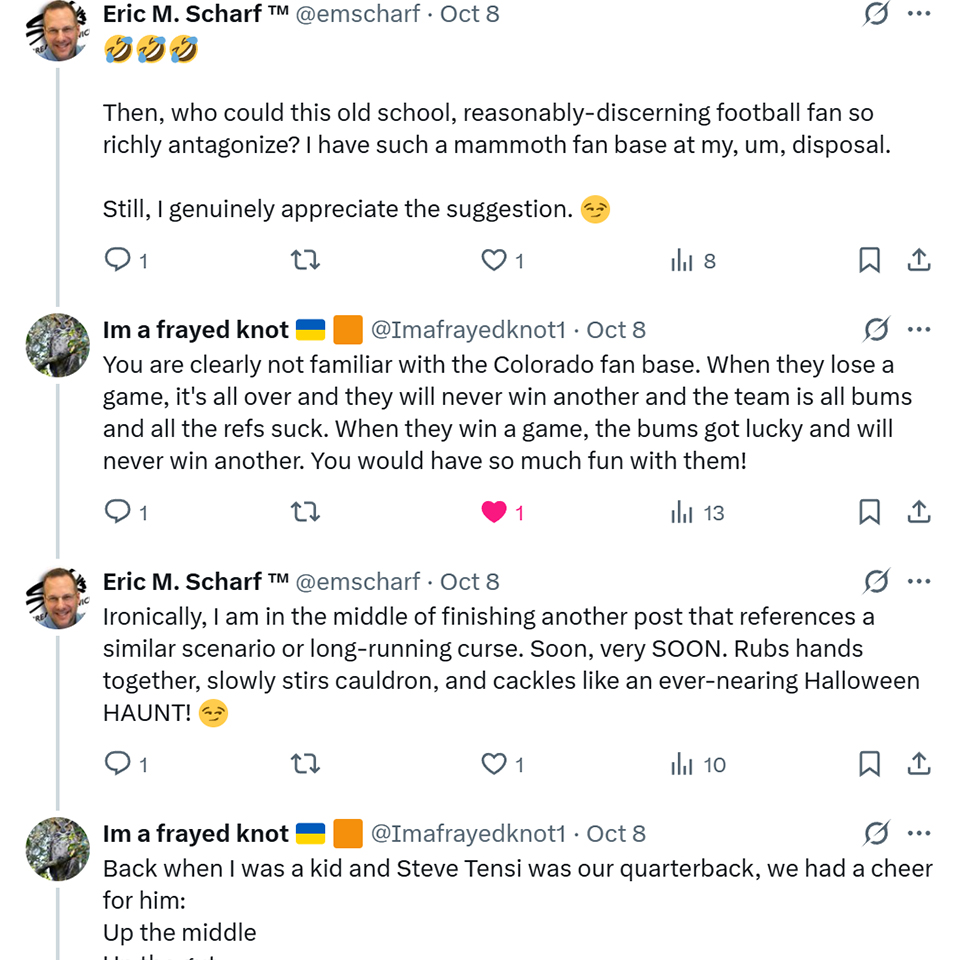960x960 pixels.
Task: Bookmark the tweet with 8 views
Action: click(x=869, y=260)
